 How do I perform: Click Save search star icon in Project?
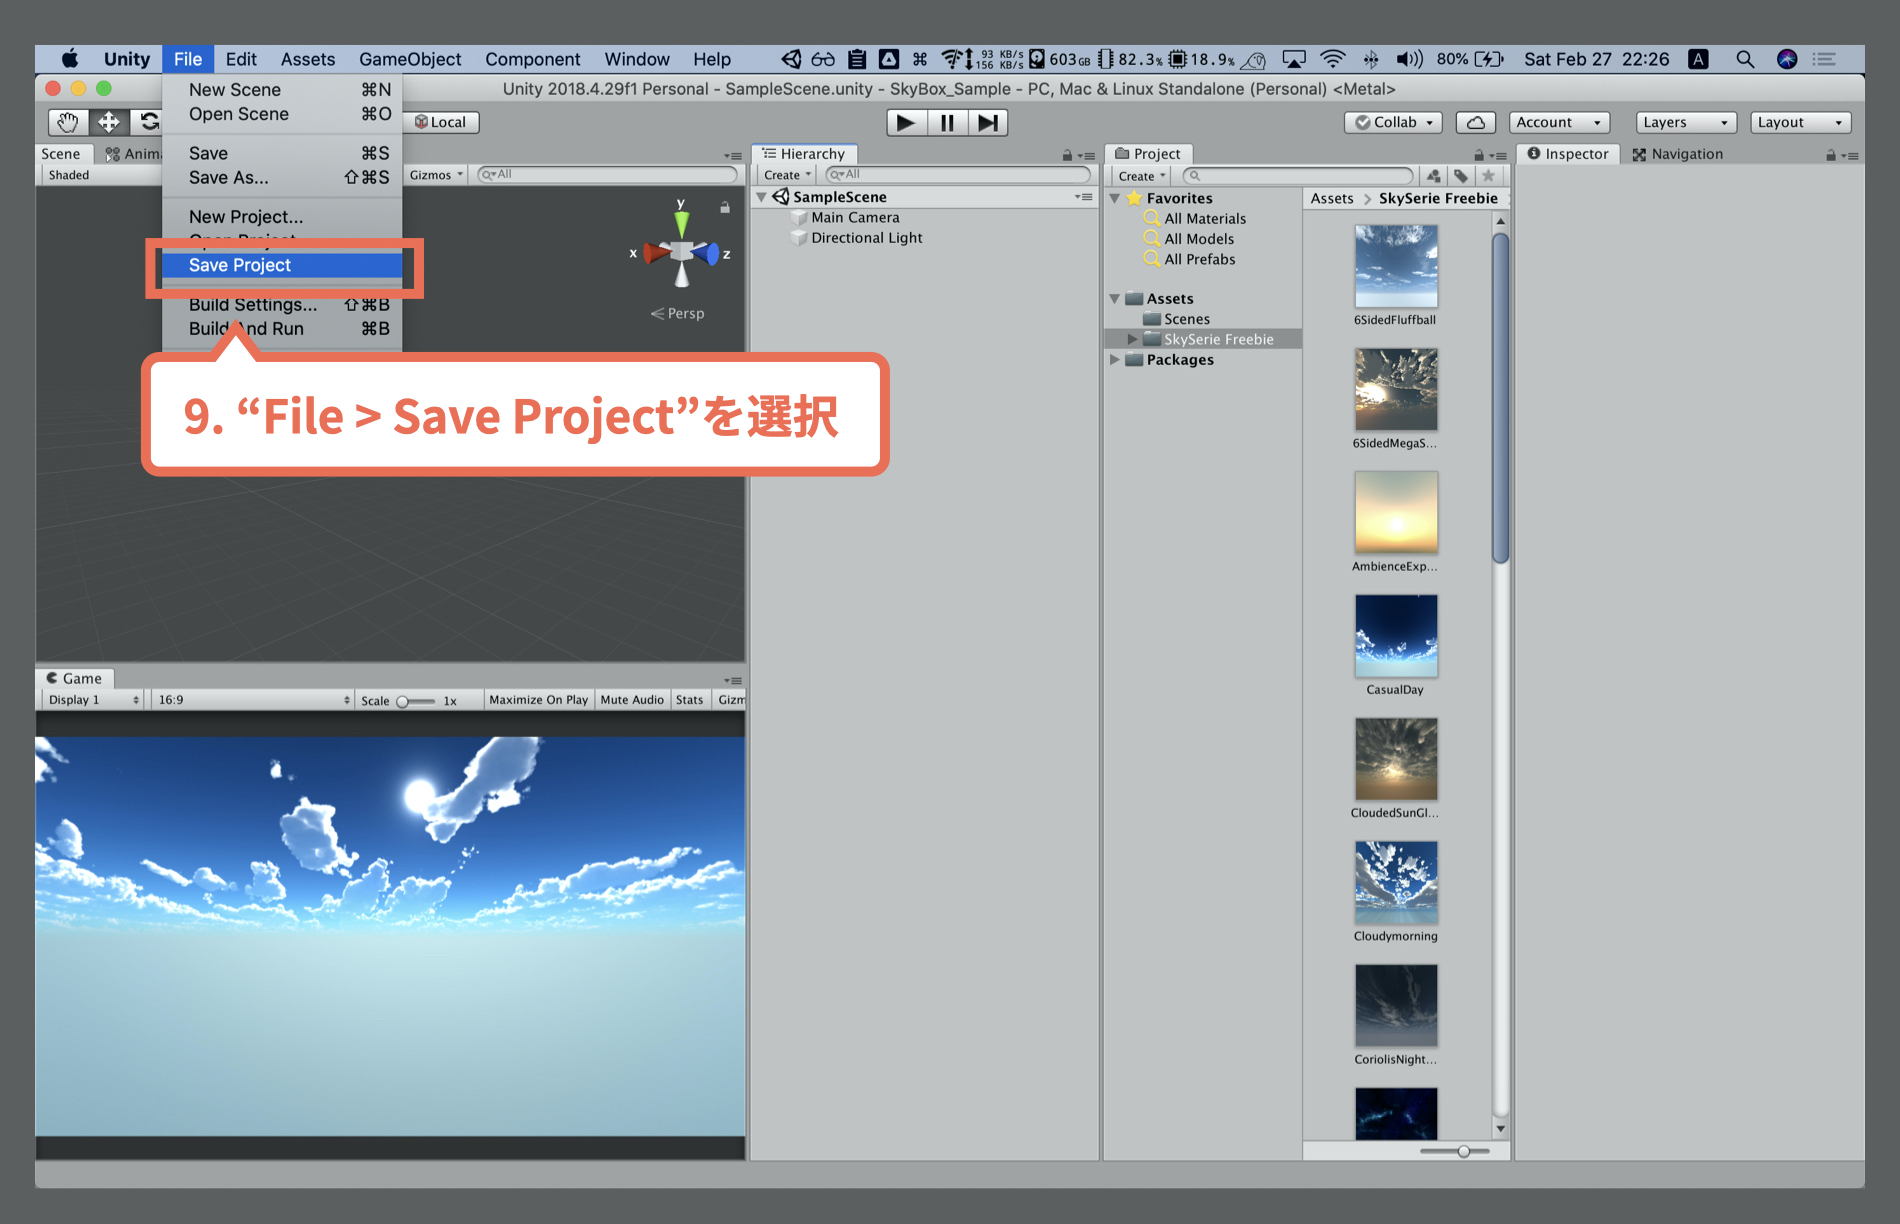tap(1488, 175)
